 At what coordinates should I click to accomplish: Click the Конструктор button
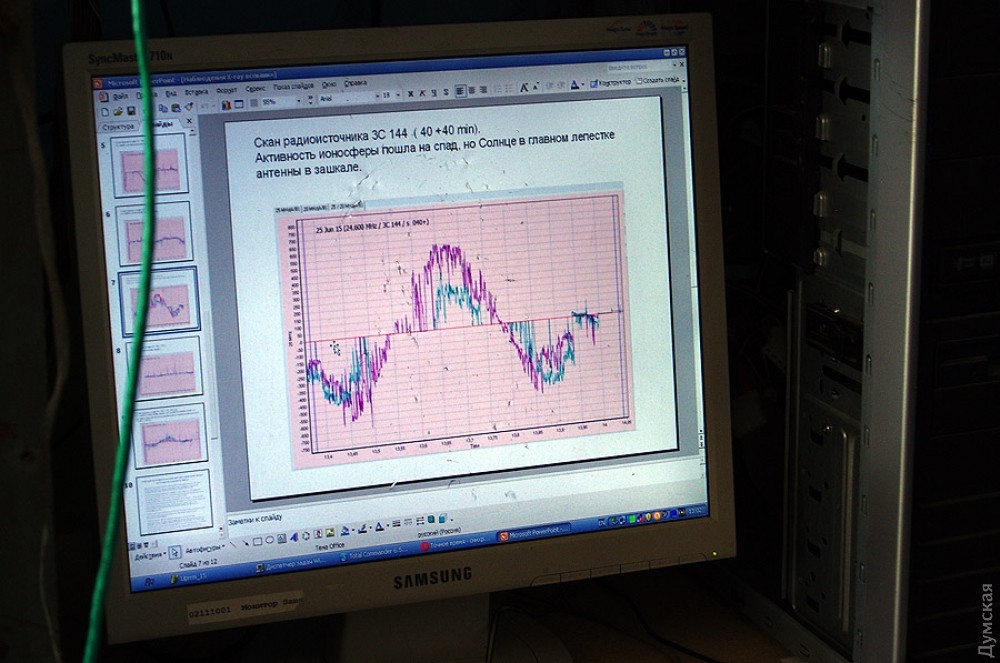[x=610, y=81]
